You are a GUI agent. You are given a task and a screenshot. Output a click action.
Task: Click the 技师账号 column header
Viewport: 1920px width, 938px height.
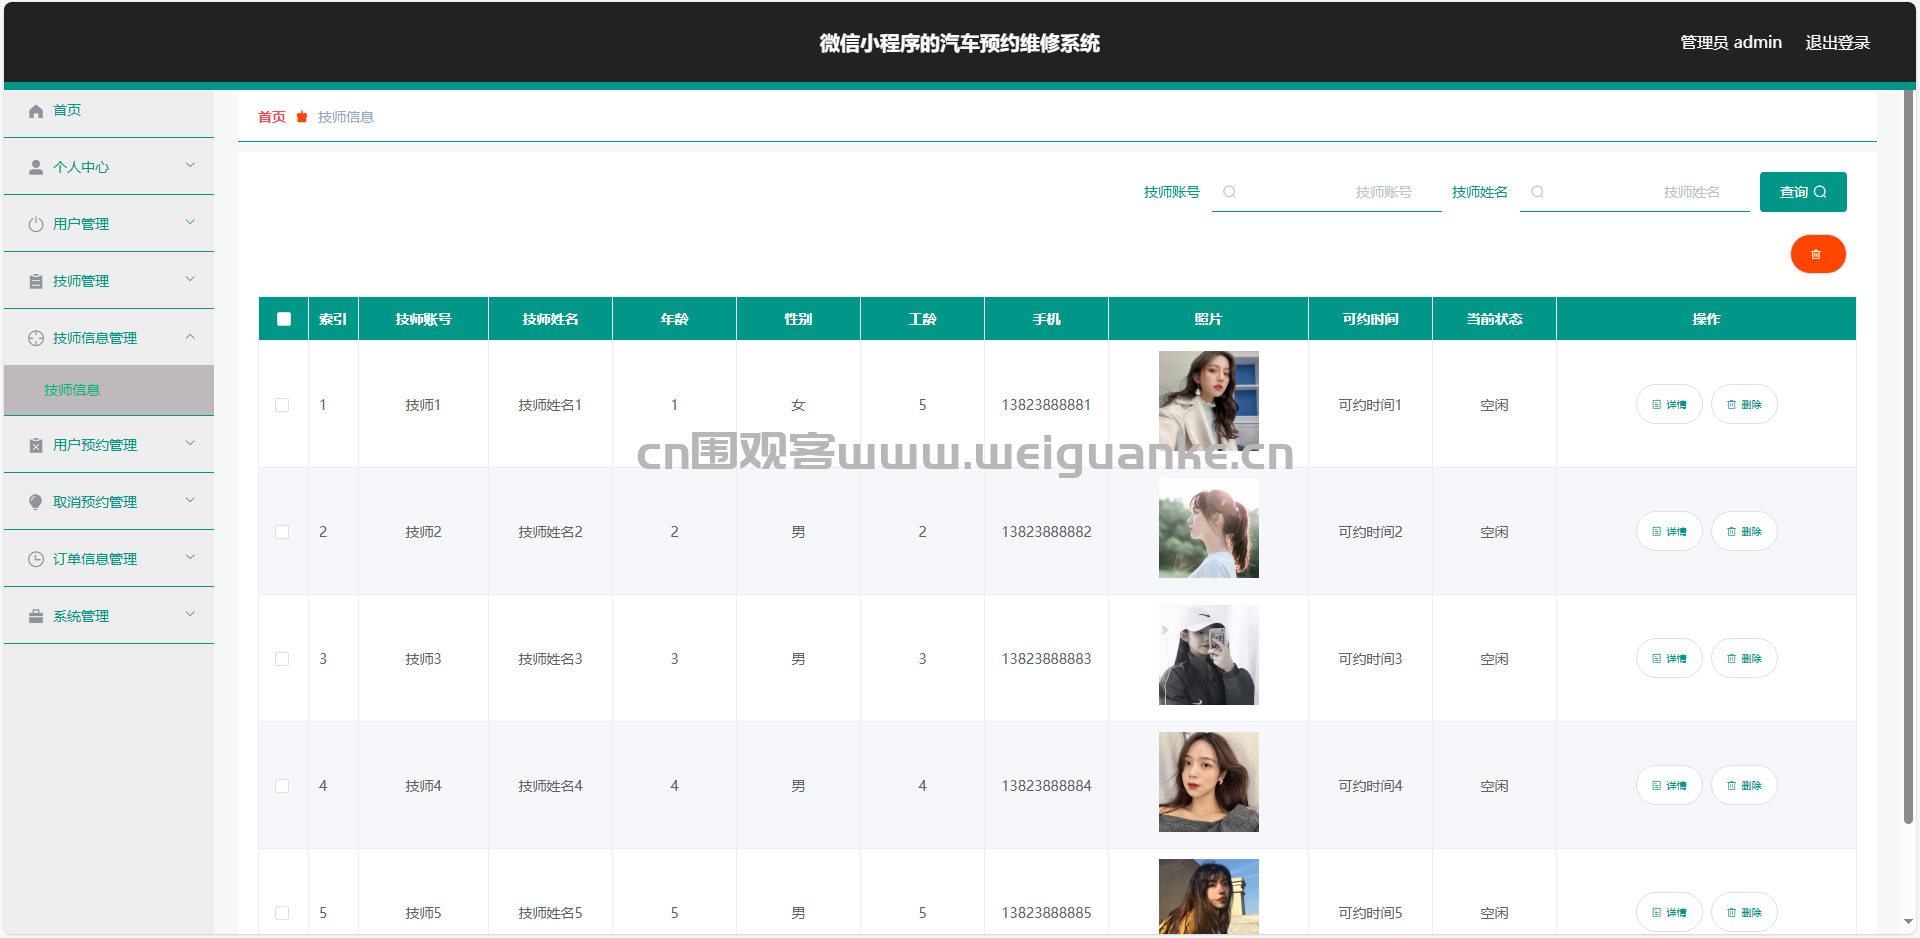423,319
